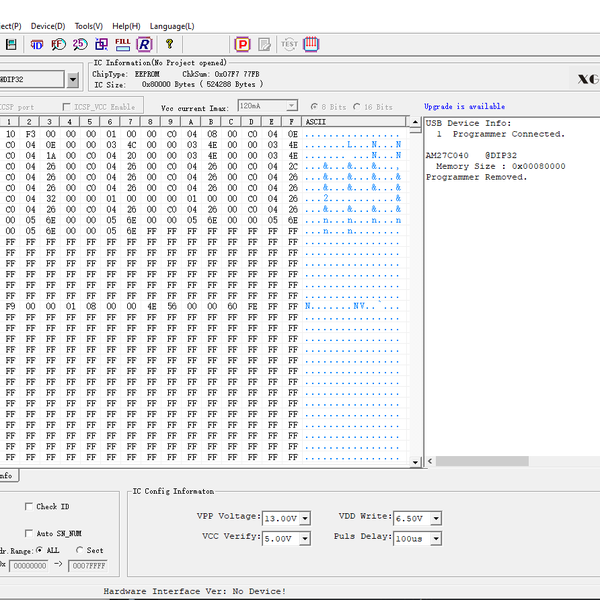600x600 pixels.
Task: Open the Device(D) menu
Action: pos(48,25)
